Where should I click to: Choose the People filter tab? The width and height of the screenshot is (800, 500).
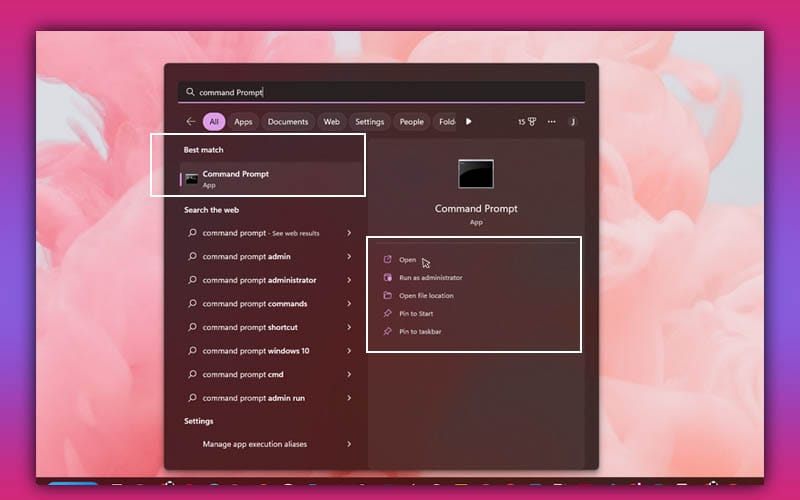tap(411, 122)
